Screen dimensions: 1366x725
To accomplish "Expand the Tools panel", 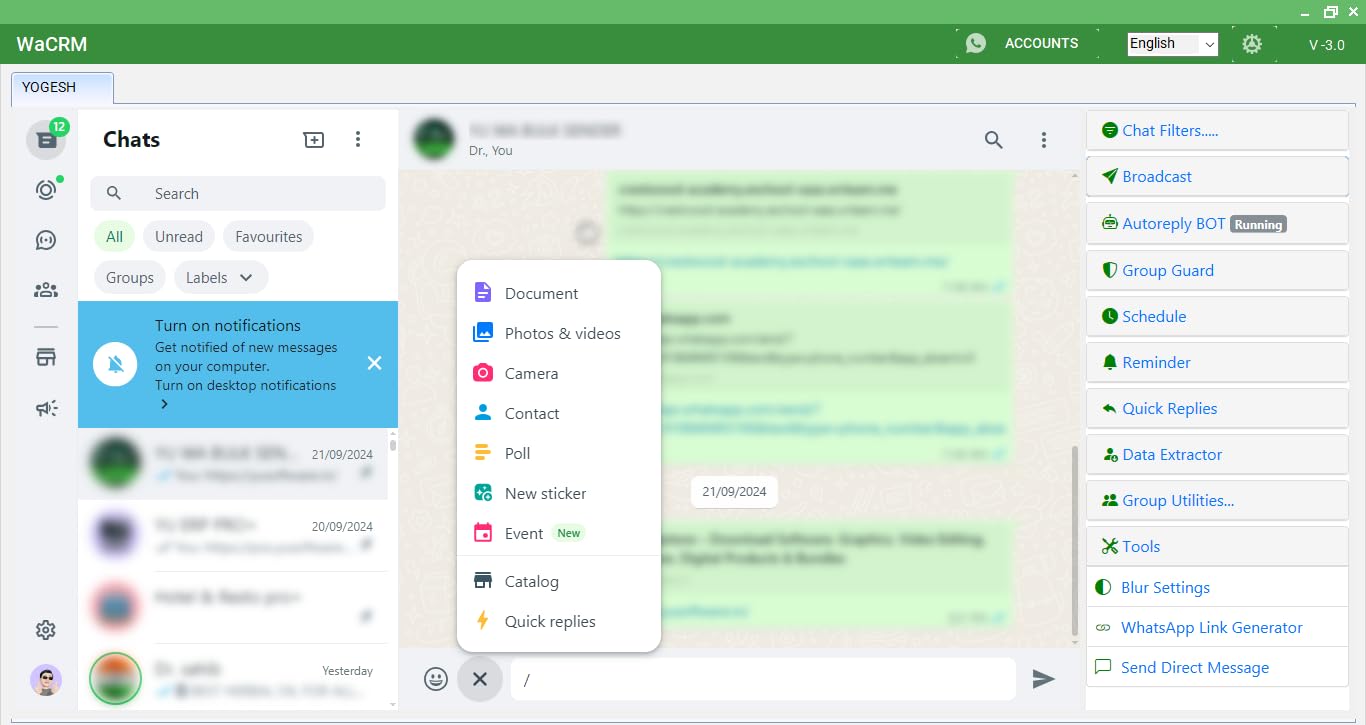I will (1217, 546).
